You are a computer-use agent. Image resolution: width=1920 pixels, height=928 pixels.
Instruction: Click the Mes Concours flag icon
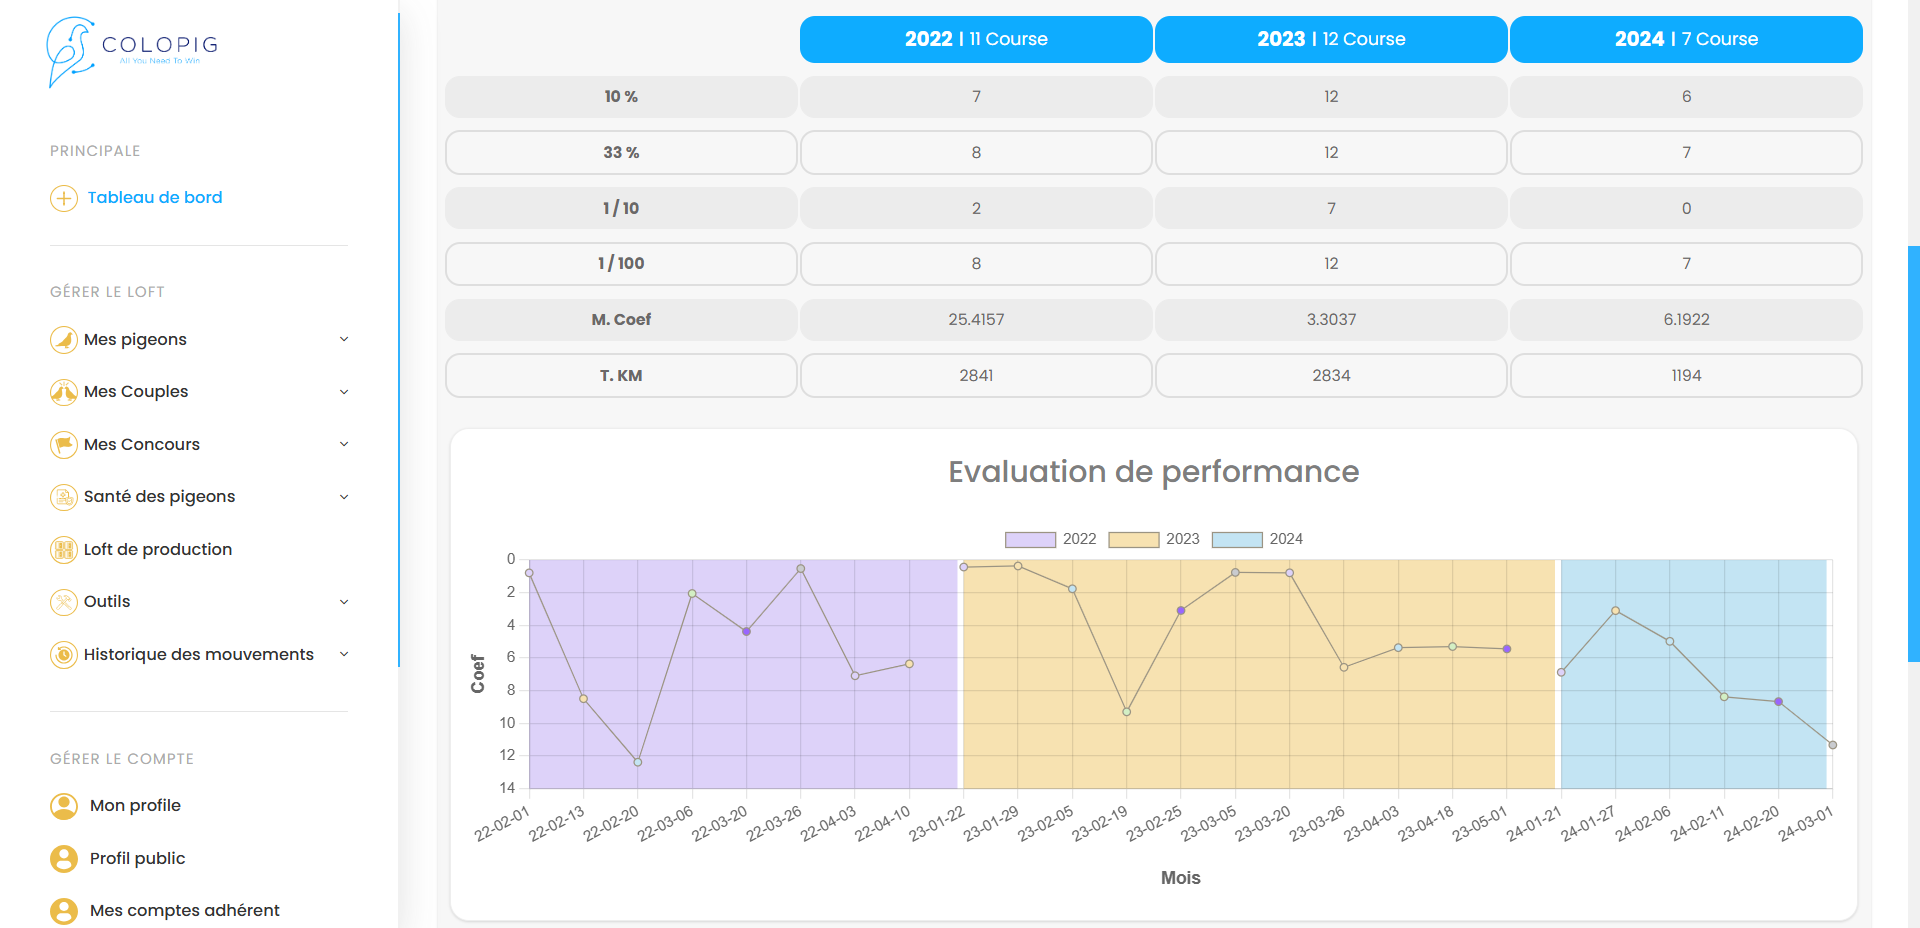click(x=63, y=445)
